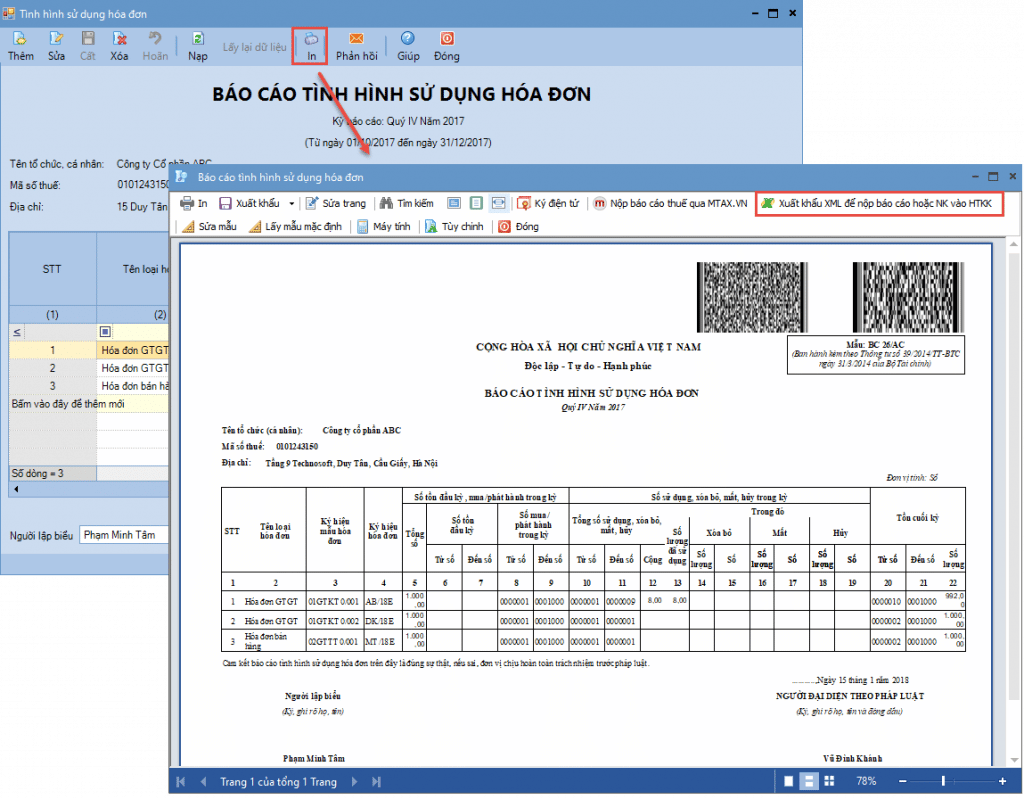Image resolution: width=1024 pixels, height=799 pixels.
Task: Open the Xuất khẩu dropdown arrow
Action: [291, 204]
